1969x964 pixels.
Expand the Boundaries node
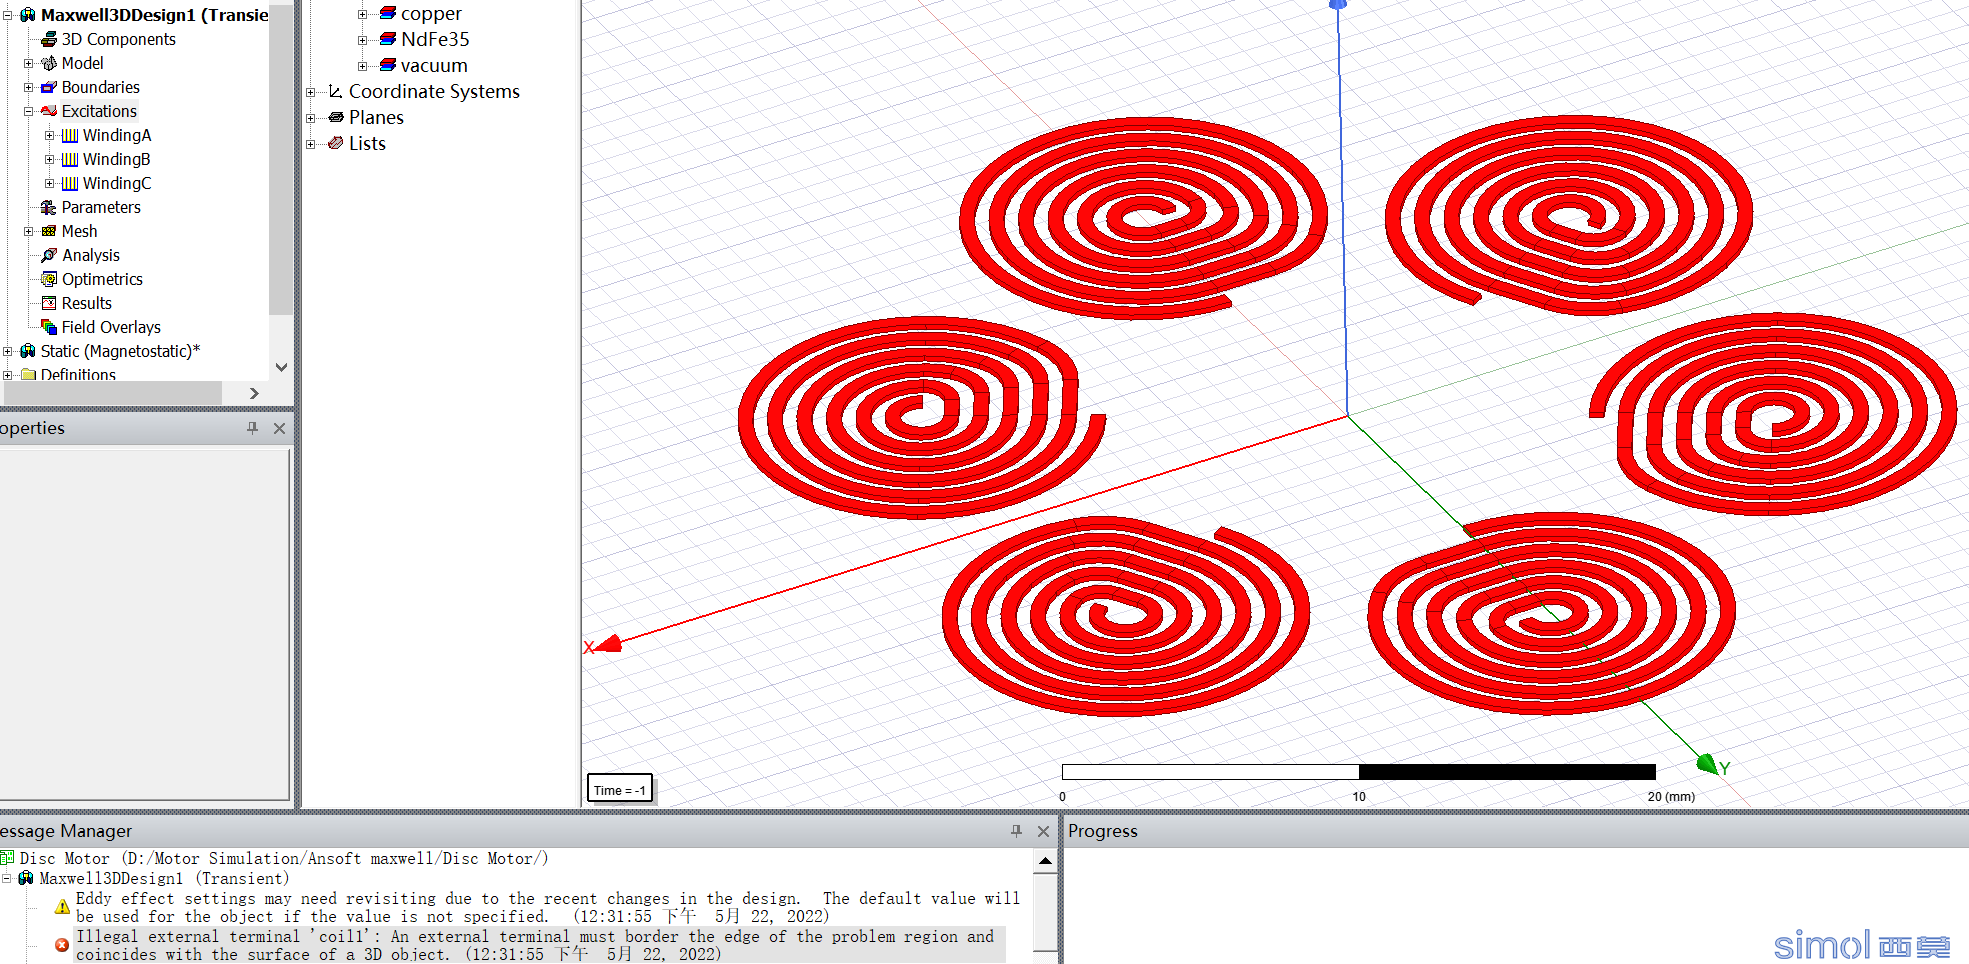[x=28, y=87]
